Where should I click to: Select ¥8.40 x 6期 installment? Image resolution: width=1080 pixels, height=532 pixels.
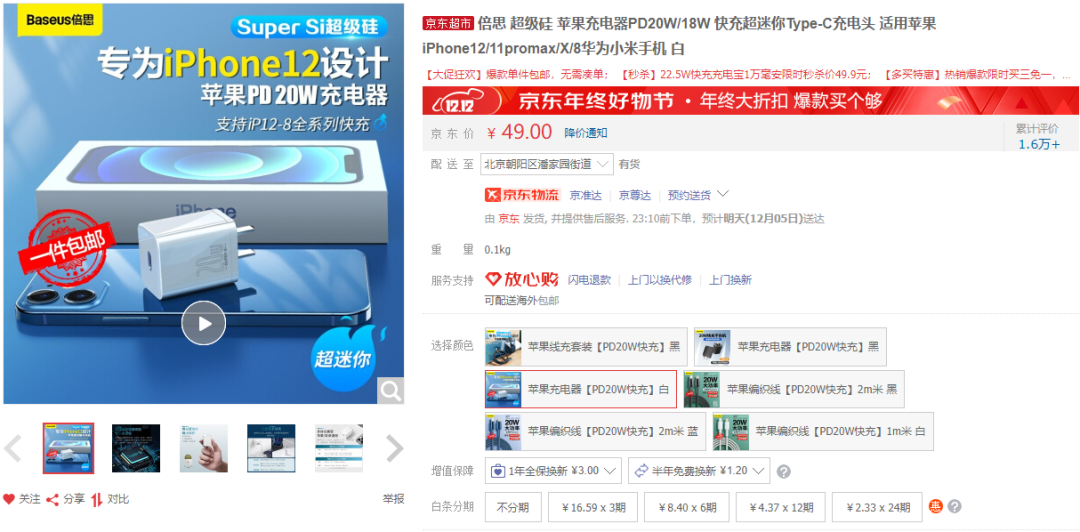[x=687, y=507]
